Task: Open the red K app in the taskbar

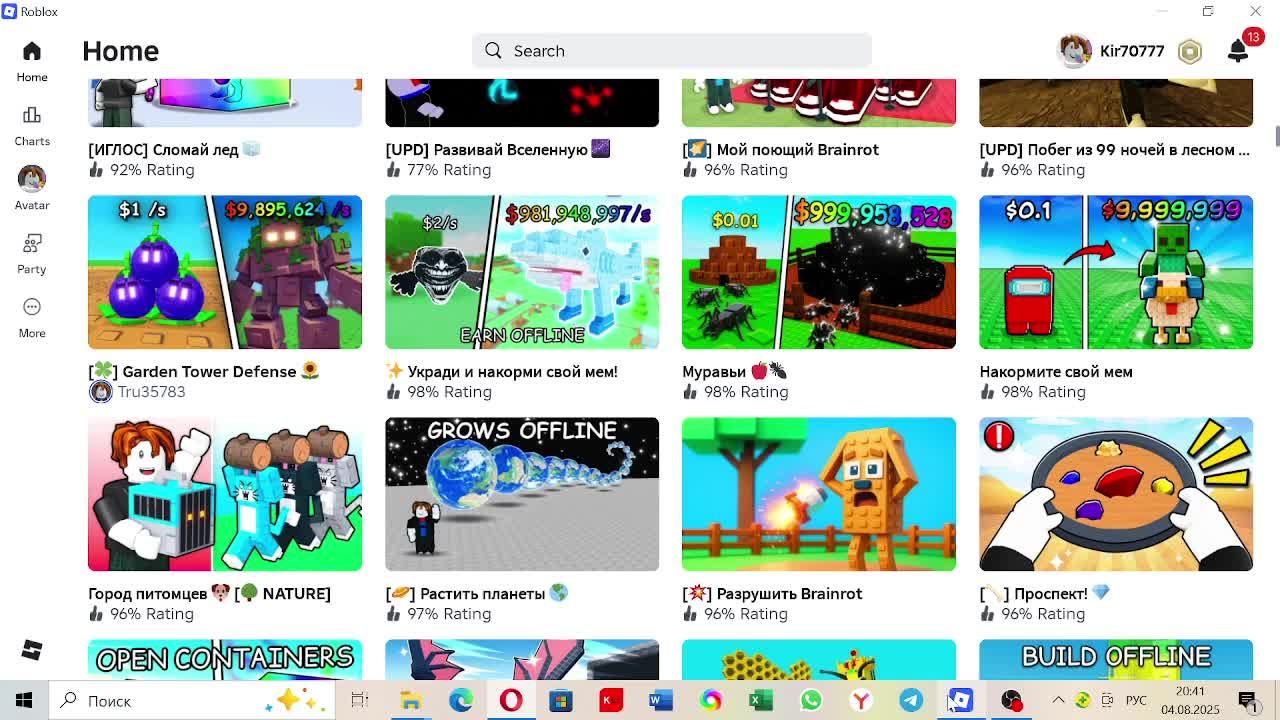Action: tap(610, 700)
